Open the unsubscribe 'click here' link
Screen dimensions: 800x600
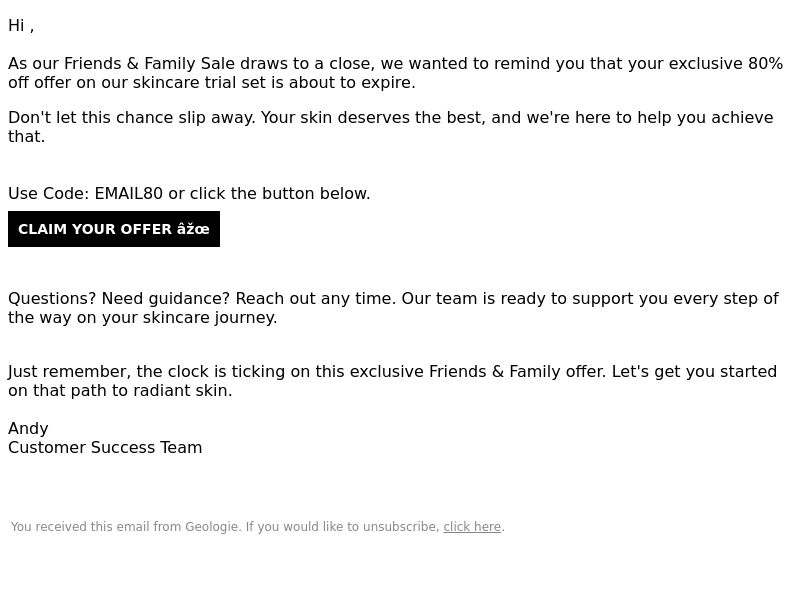pyautogui.click(x=472, y=527)
